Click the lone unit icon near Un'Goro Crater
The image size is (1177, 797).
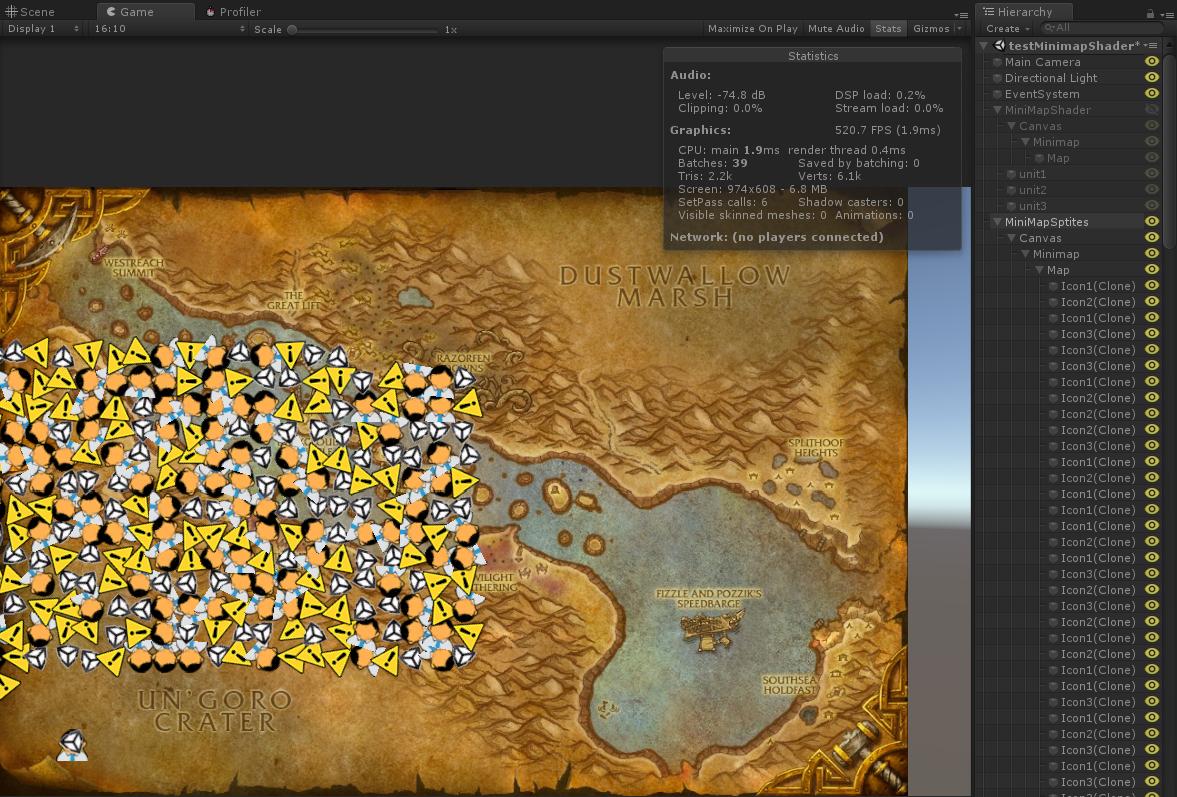(x=72, y=744)
